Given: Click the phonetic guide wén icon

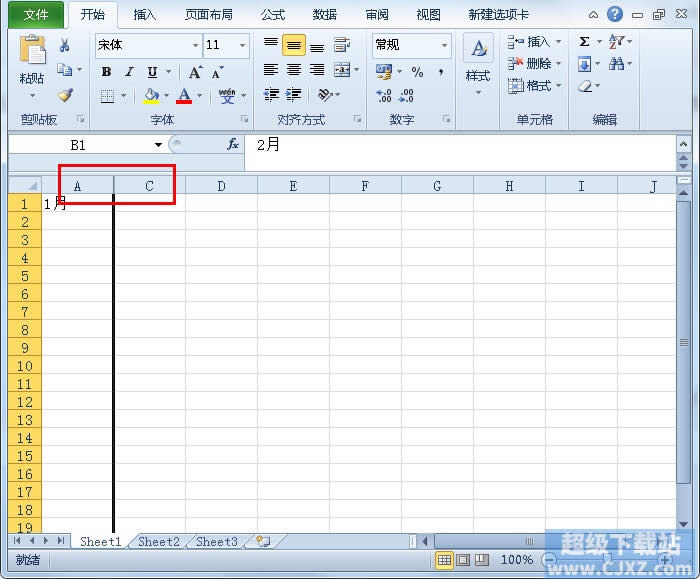Looking at the screenshot, I should click(227, 96).
